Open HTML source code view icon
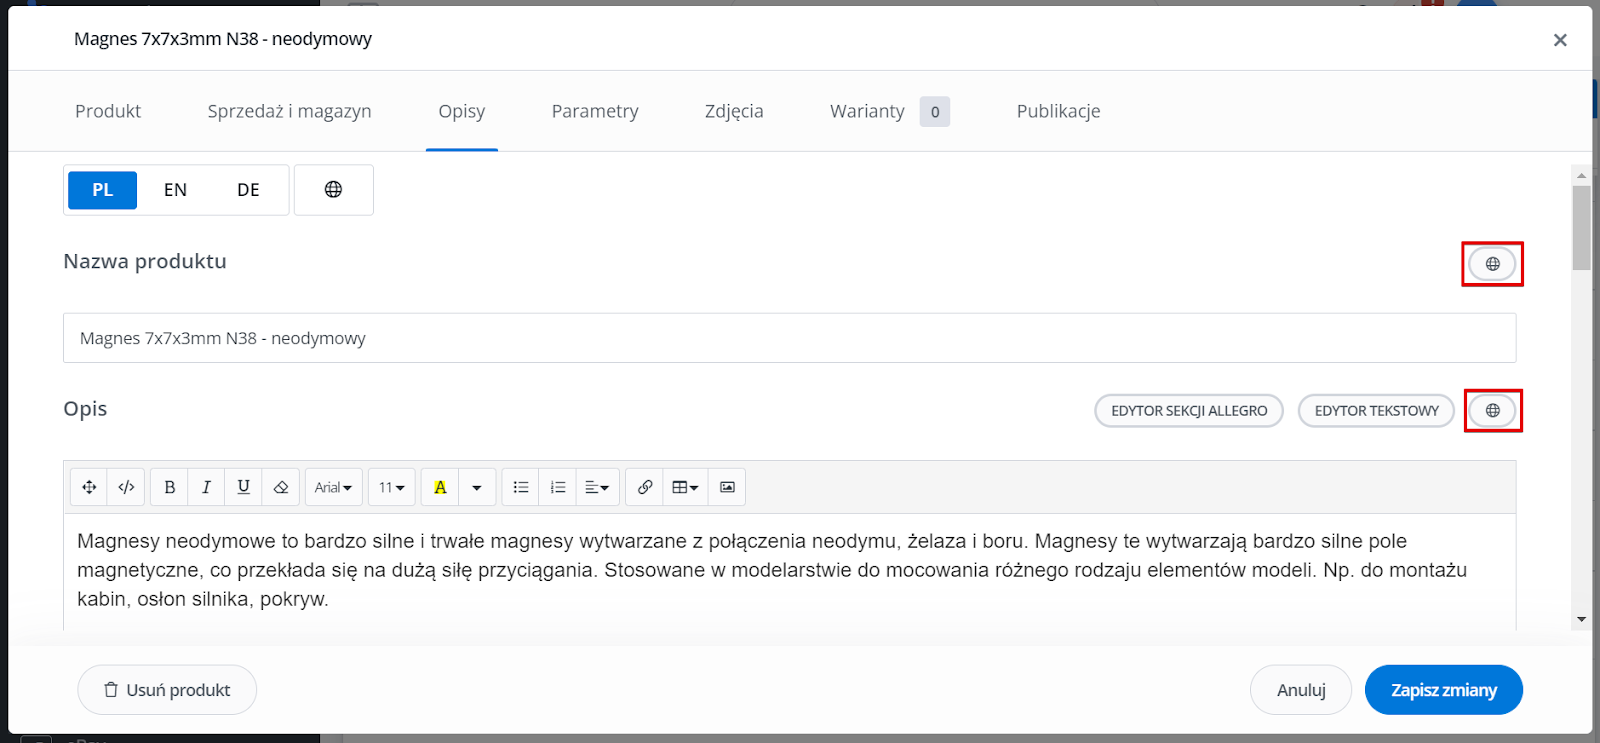Screen dimensions: 1600x743 point(126,487)
